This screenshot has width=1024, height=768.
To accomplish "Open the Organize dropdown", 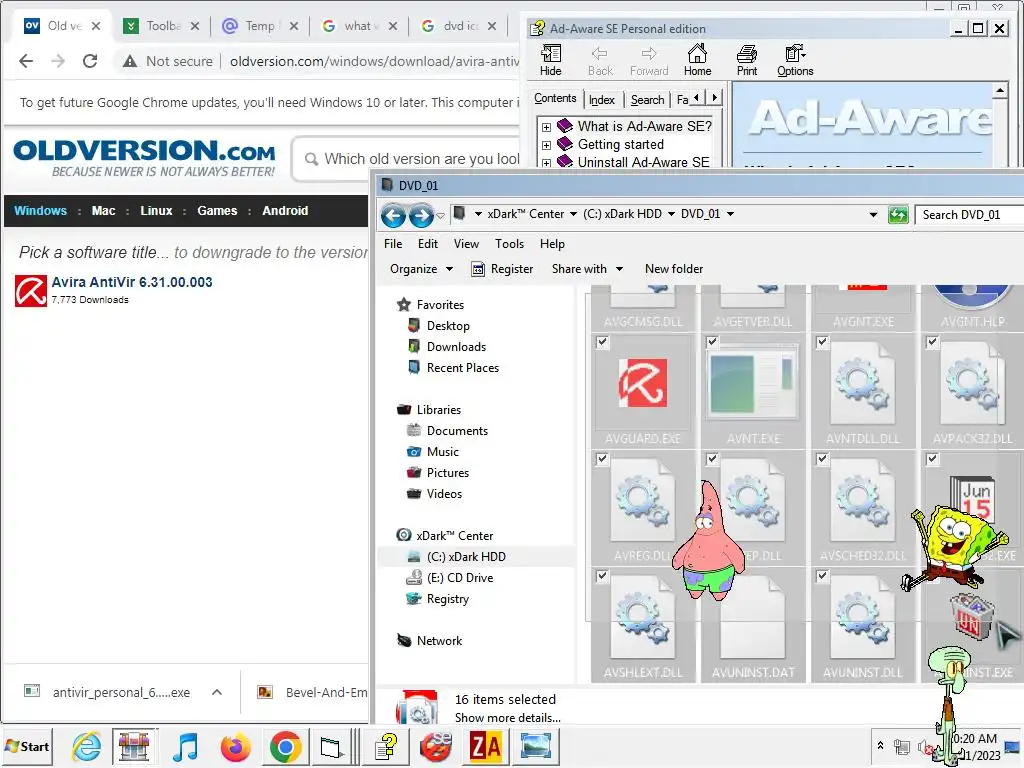I will coord(421,269).
